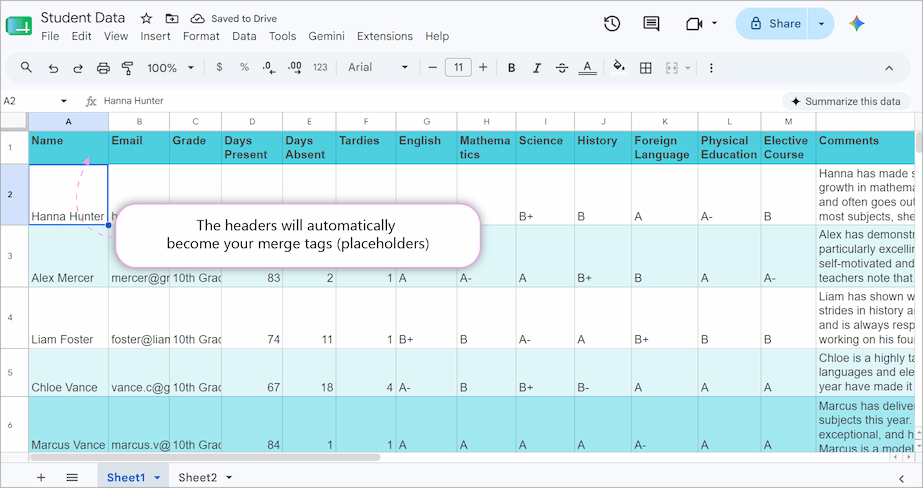
Task: Open the Insert menu
Action: click(155, 36)
